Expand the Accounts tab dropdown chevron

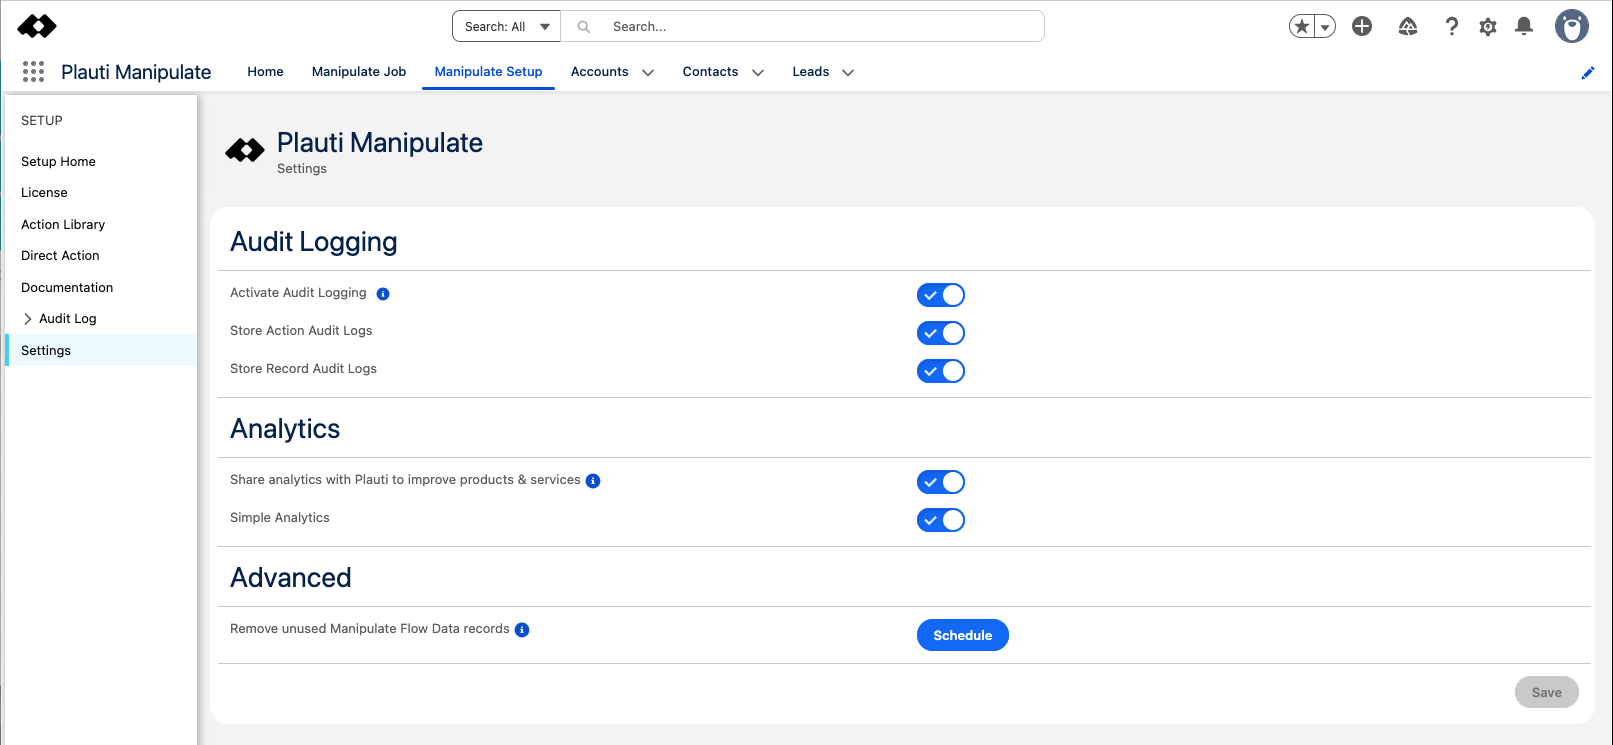(648, 73)
